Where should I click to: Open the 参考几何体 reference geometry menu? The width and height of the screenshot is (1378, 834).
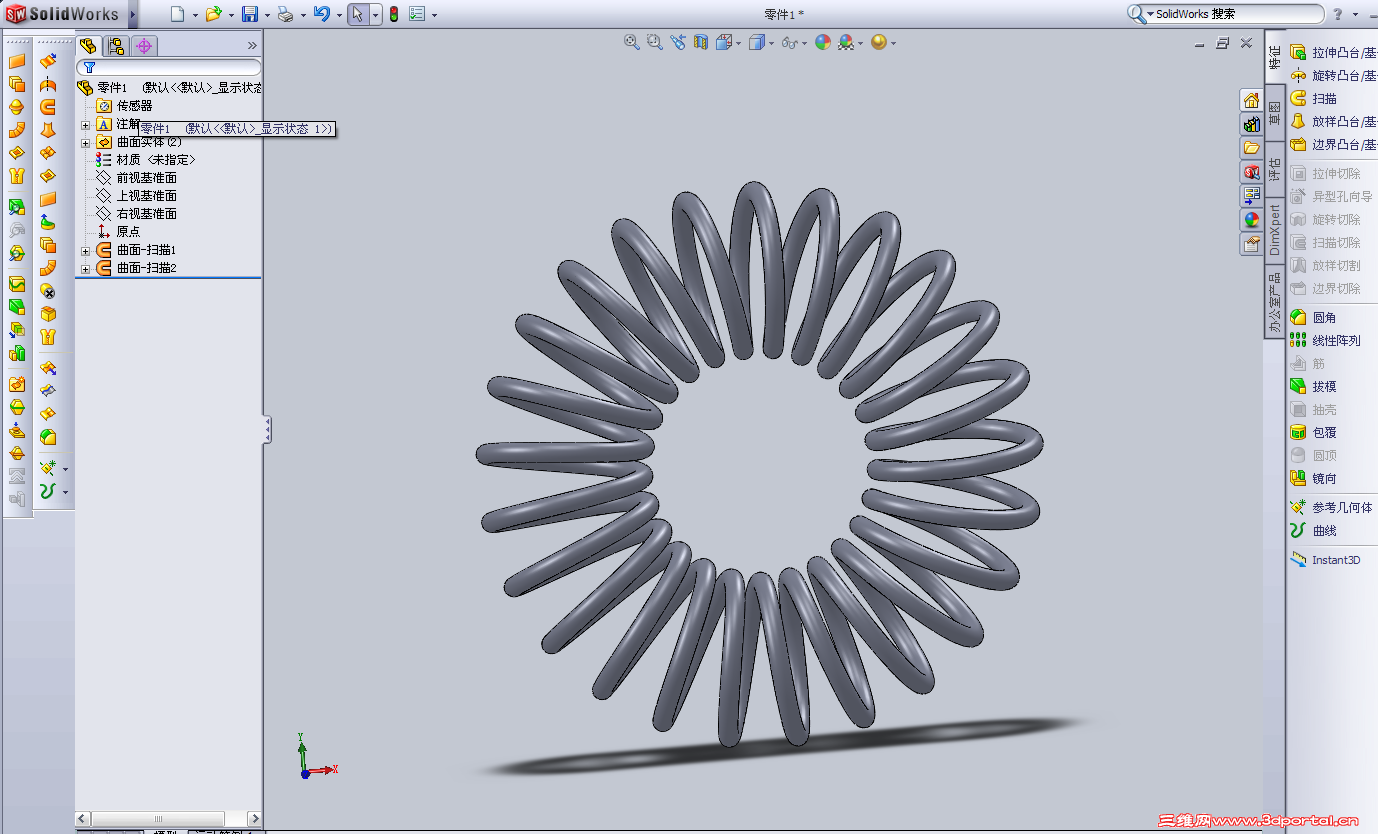[x=1332, y=508]
